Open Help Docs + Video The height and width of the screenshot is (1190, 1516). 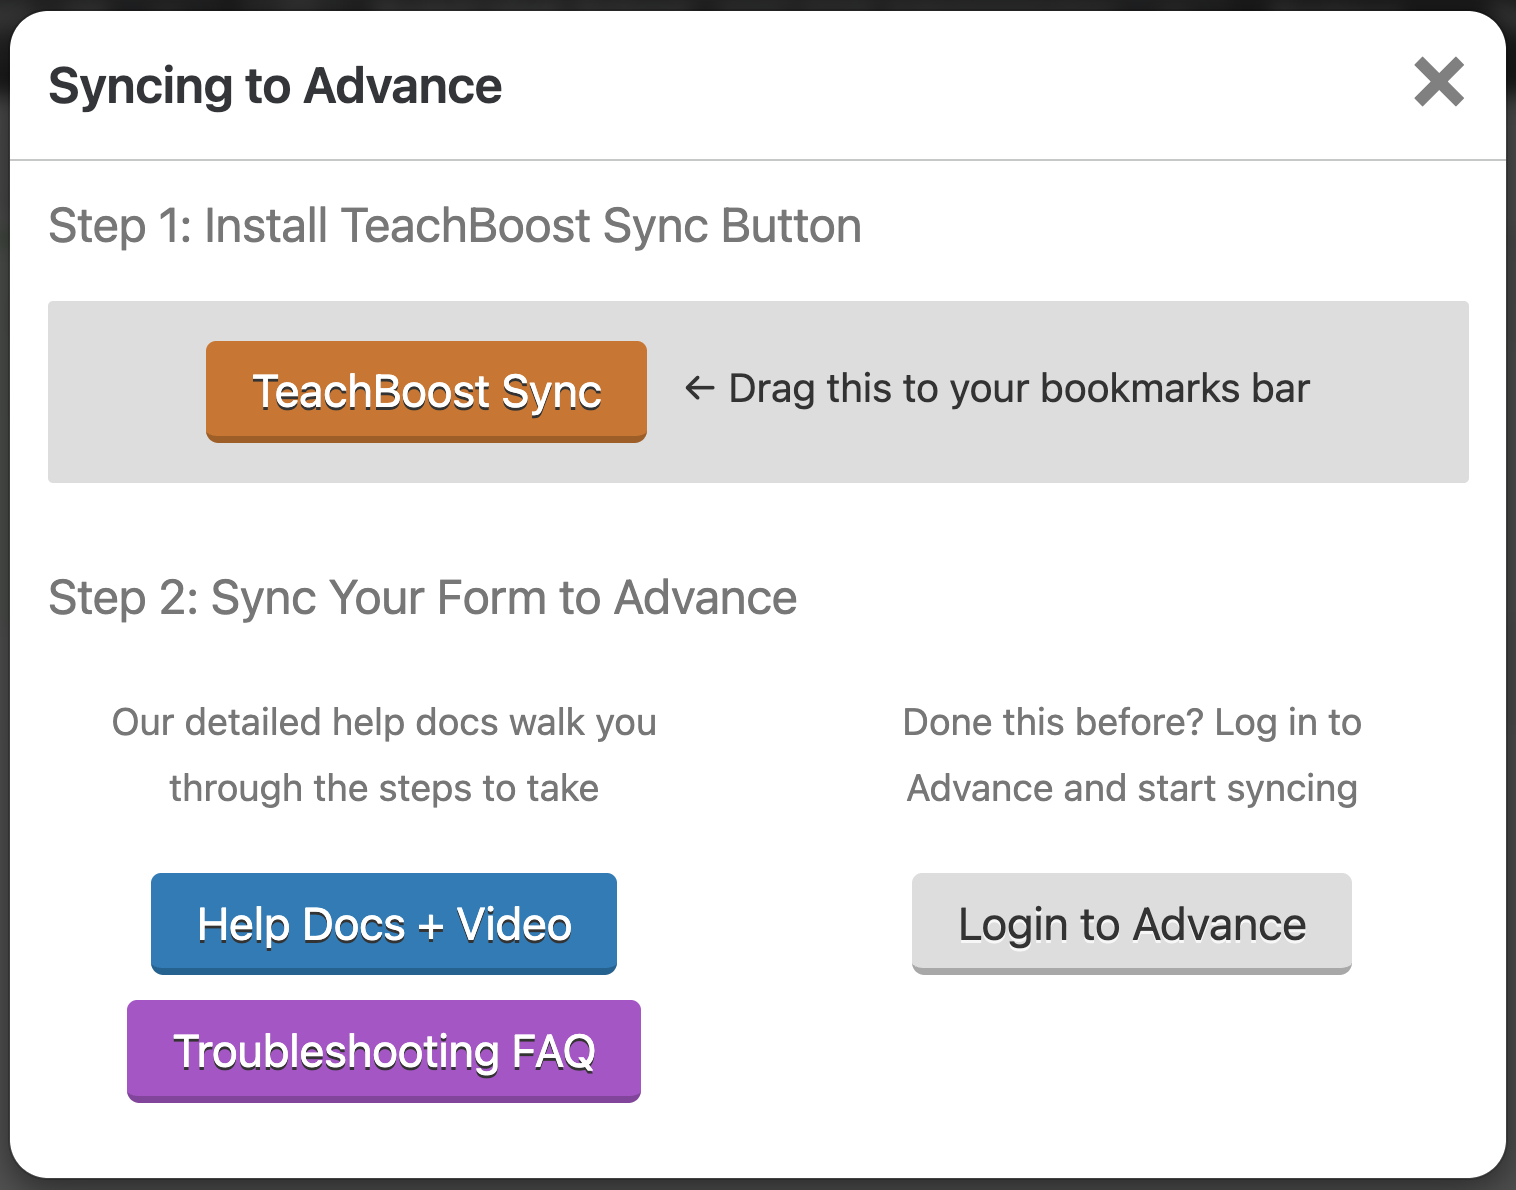[x=384, y=923]
